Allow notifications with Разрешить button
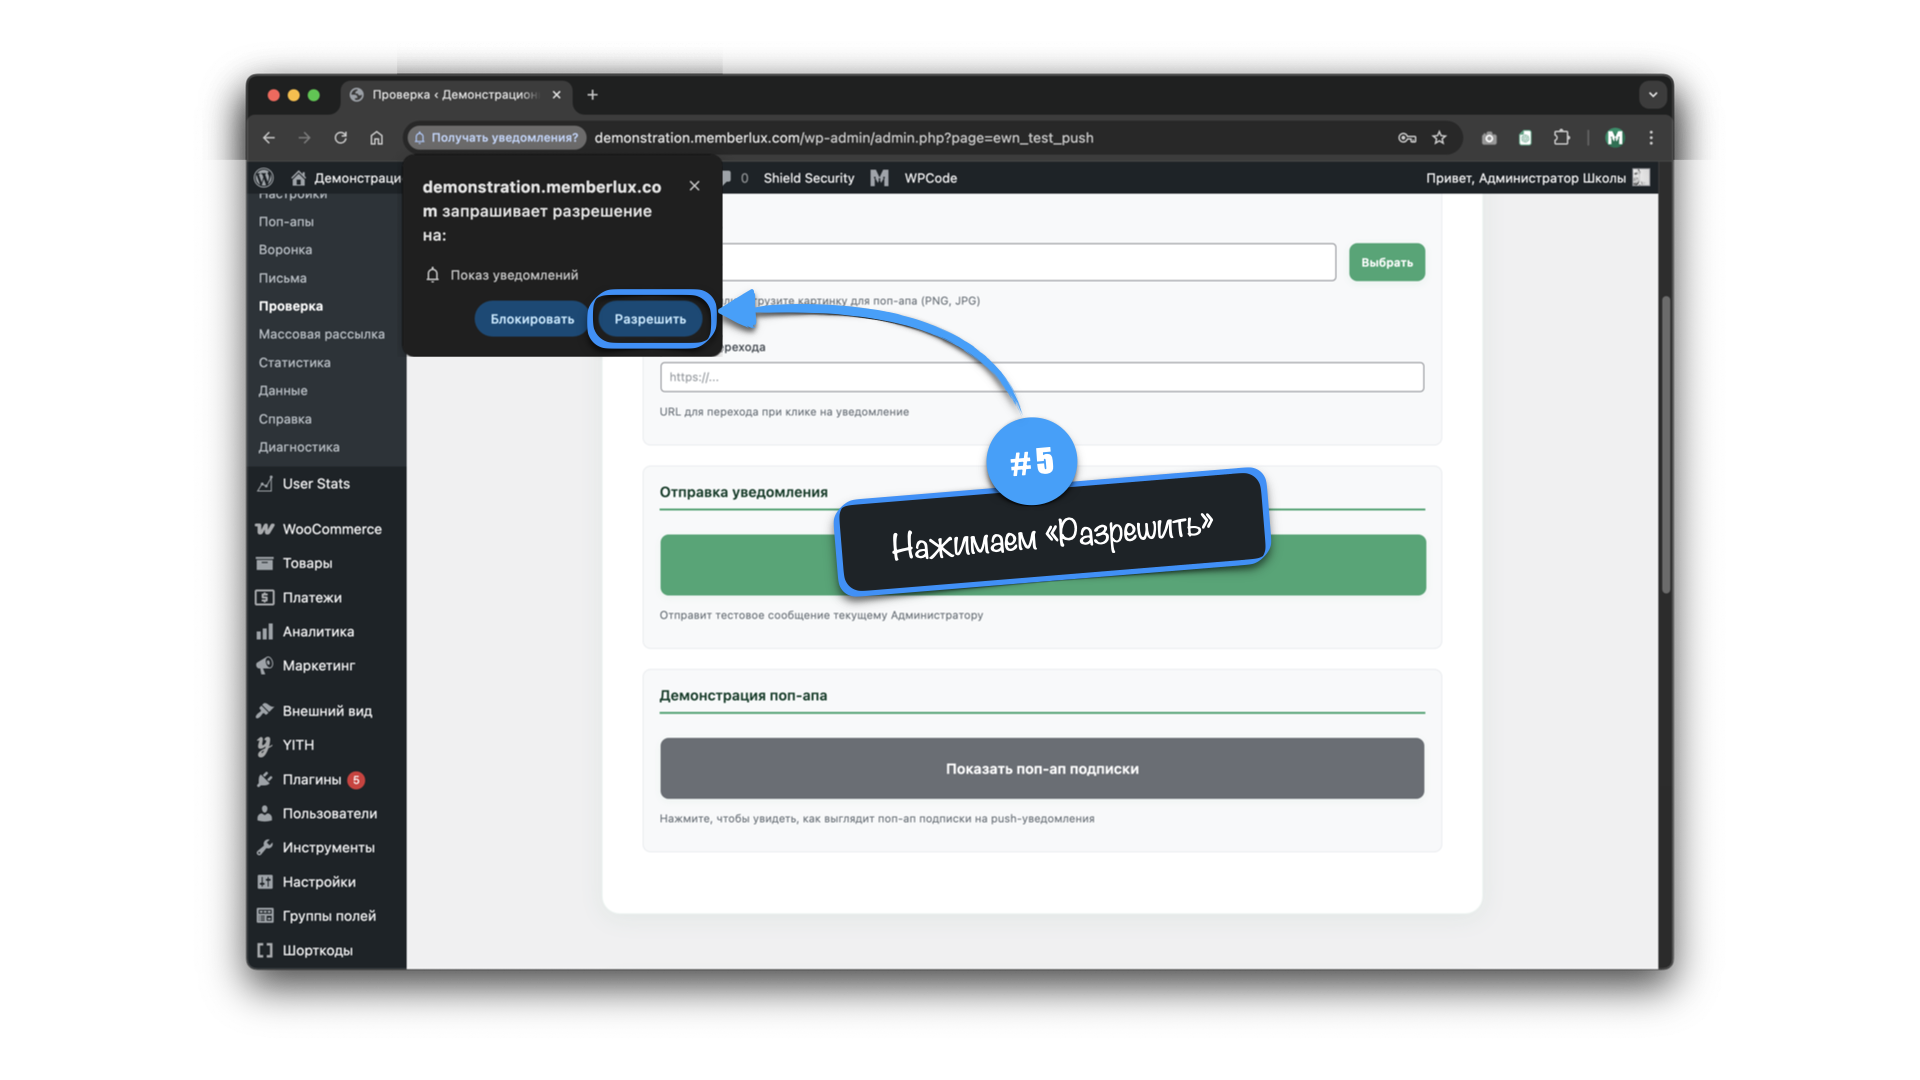 pos(650,319)
